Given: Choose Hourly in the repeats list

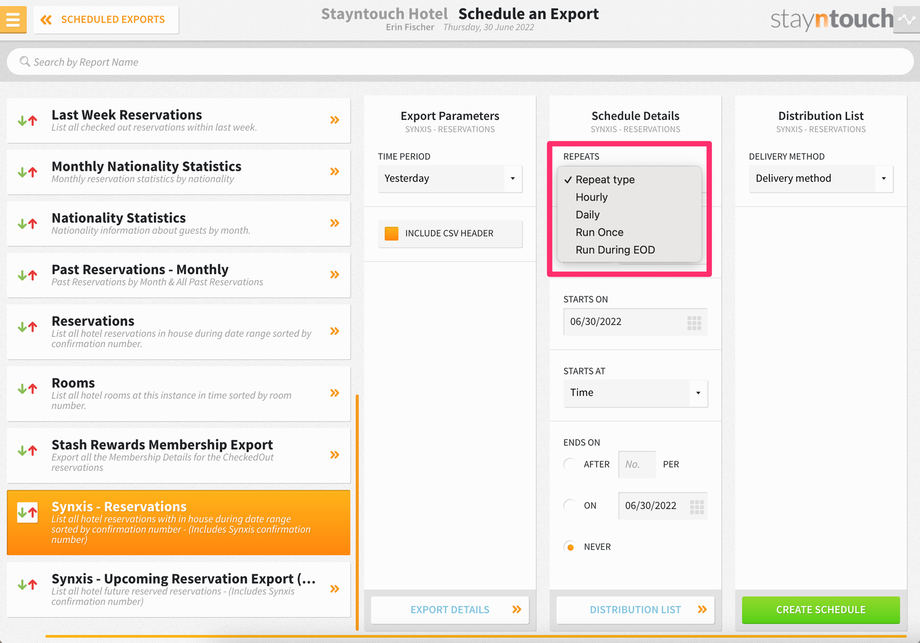Looking at the screenshot, I should pyautogui.click(x=629, y=197).
